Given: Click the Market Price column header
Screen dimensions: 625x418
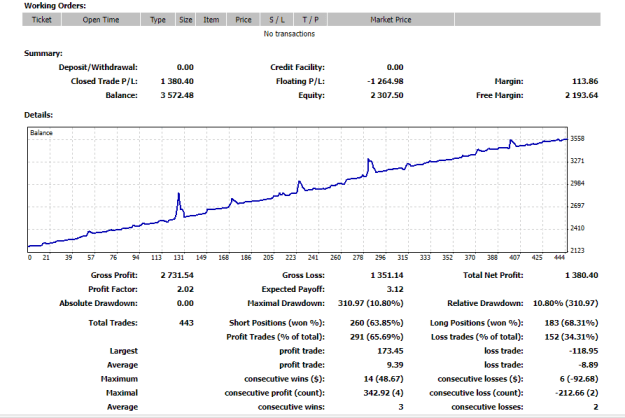Looking at the screenshot, I should point(391,20).
